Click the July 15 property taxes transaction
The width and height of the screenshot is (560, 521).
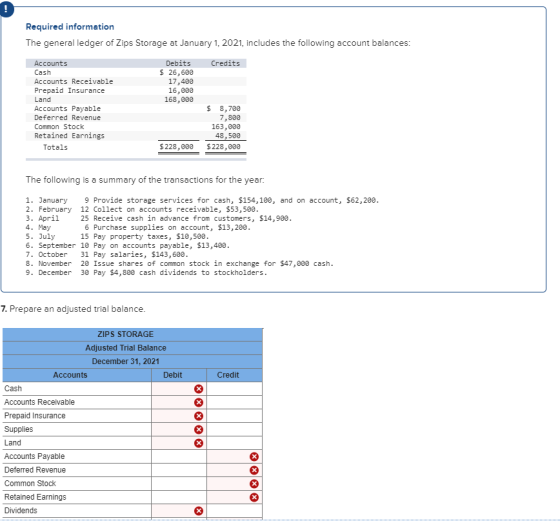click(x=118, y=236)
